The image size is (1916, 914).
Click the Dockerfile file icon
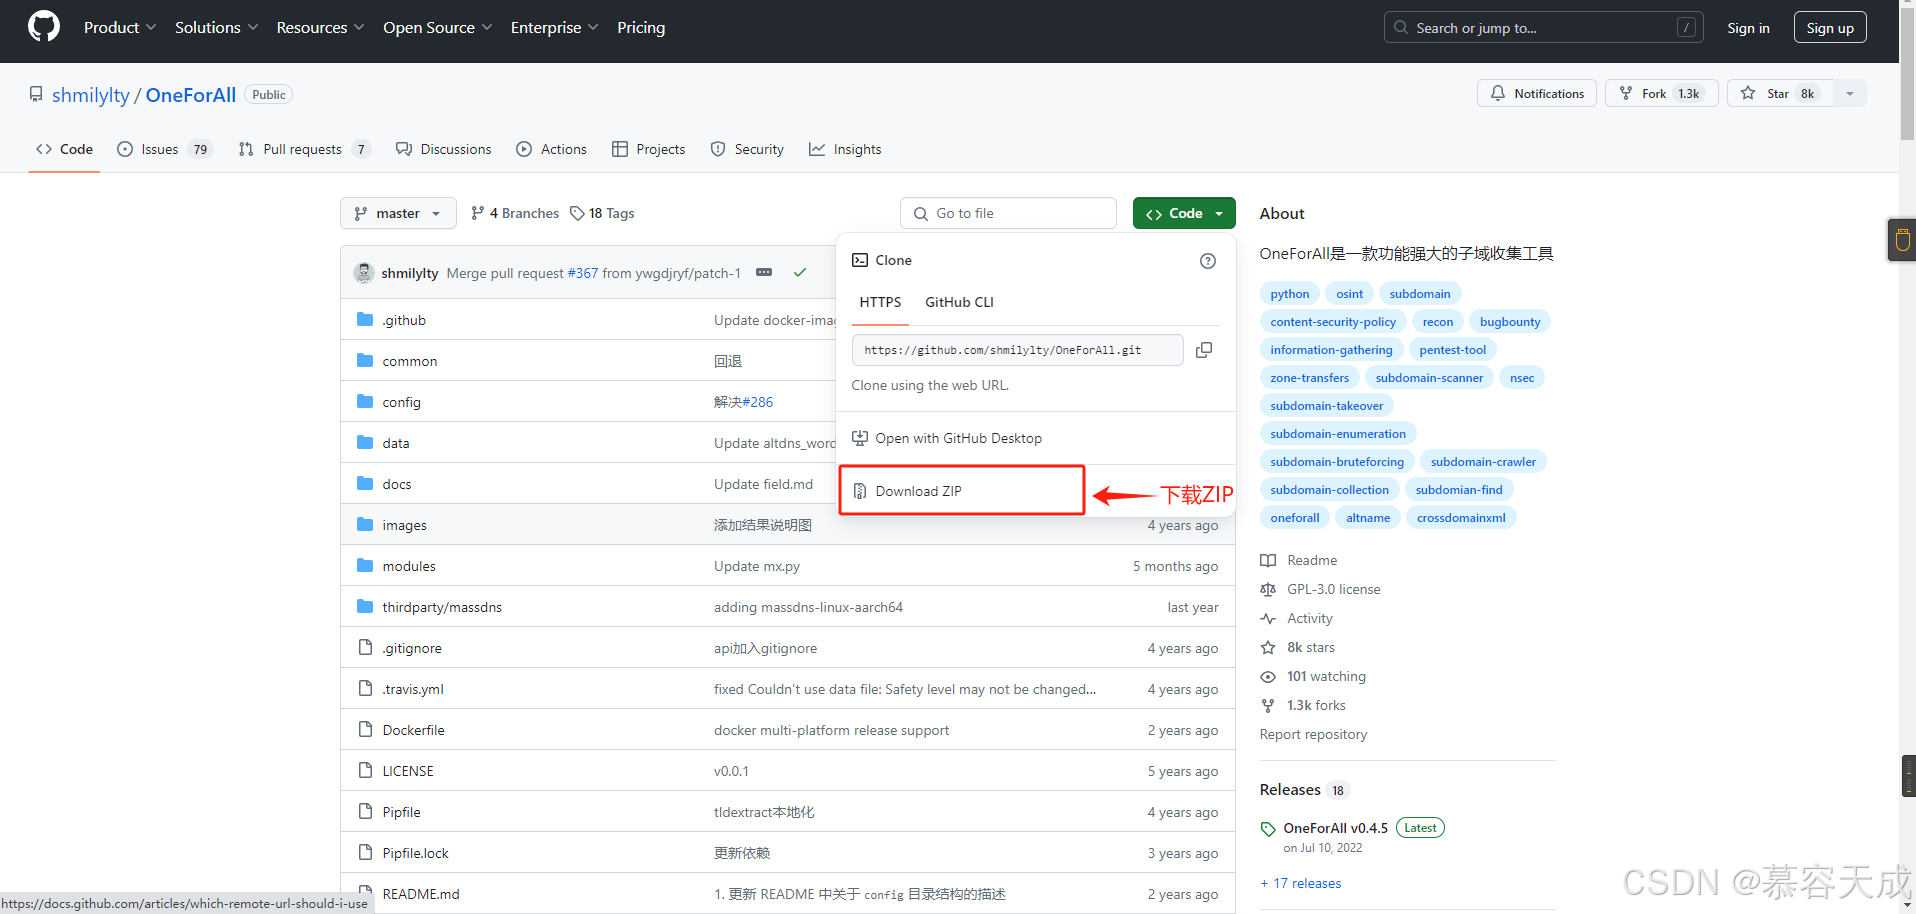click(x=365, y=730)
